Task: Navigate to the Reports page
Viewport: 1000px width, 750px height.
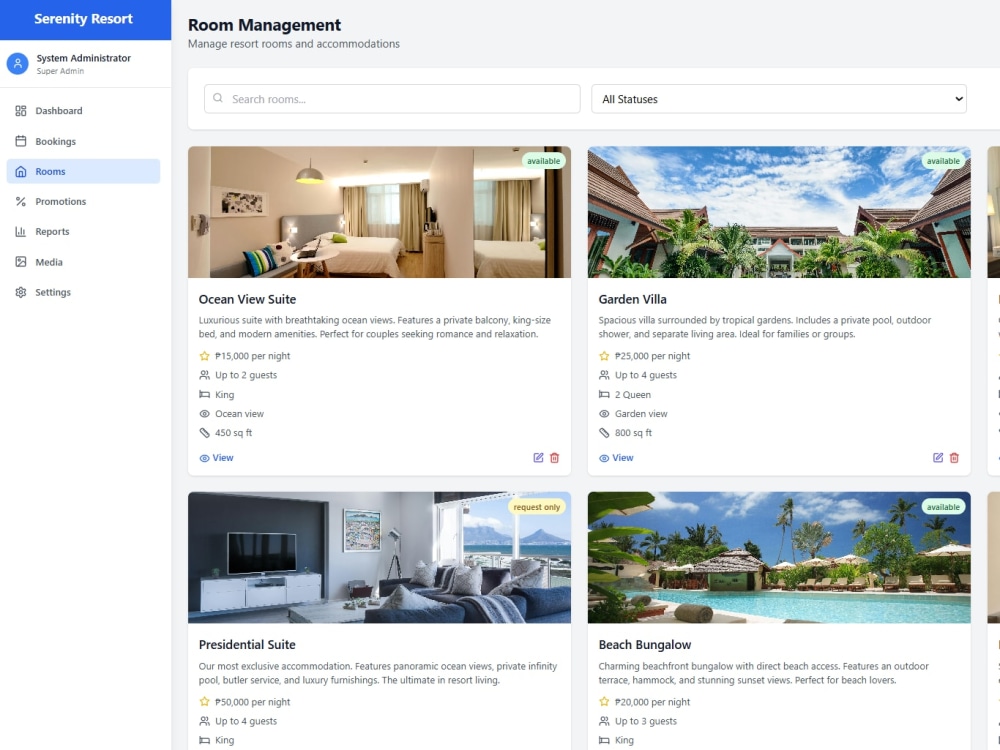Action: point(84,232)
